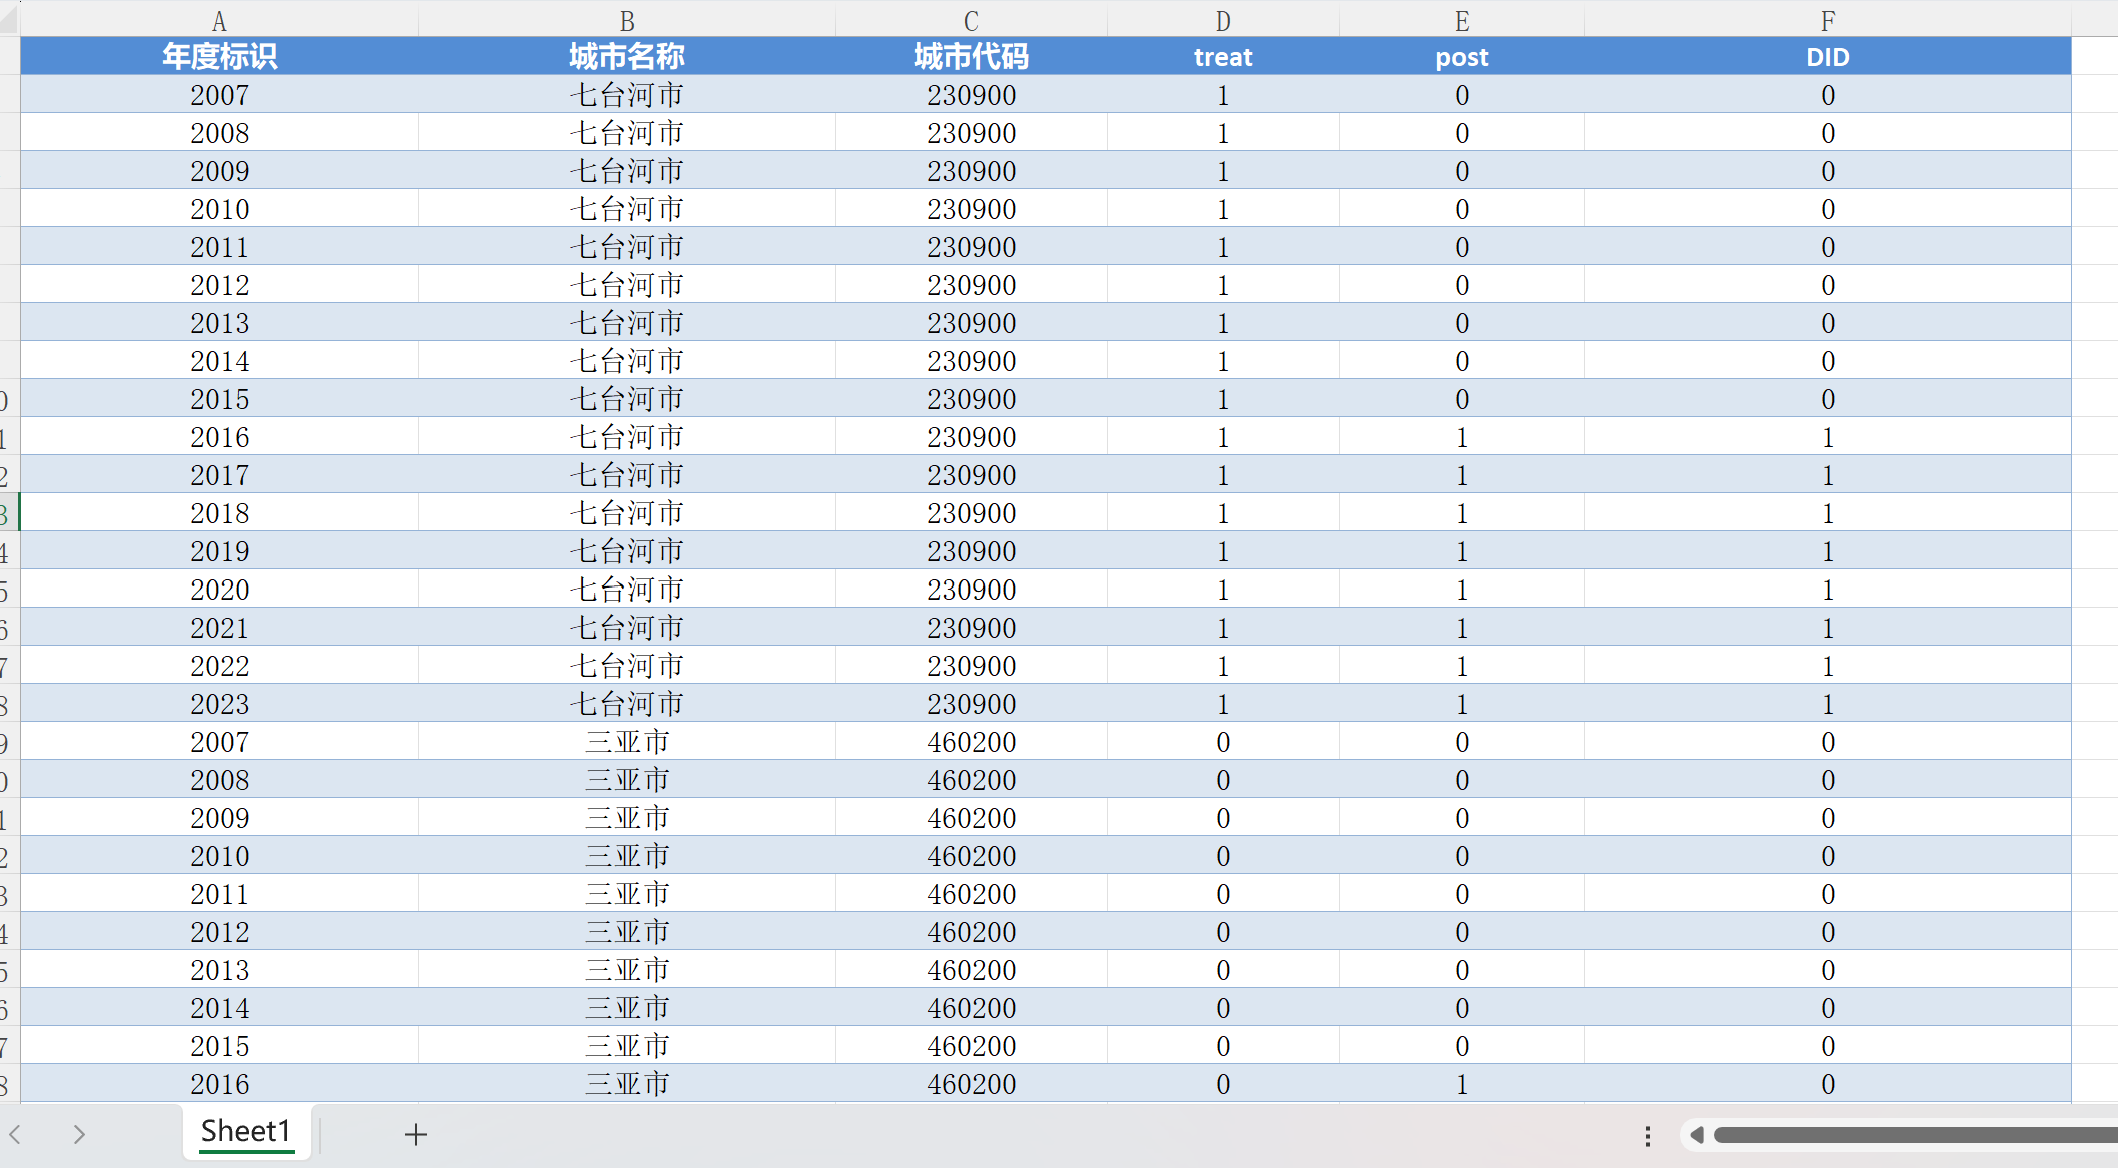Click the previous sheet navigation arrow
2118x1170 pixels.
(16, 1134)
